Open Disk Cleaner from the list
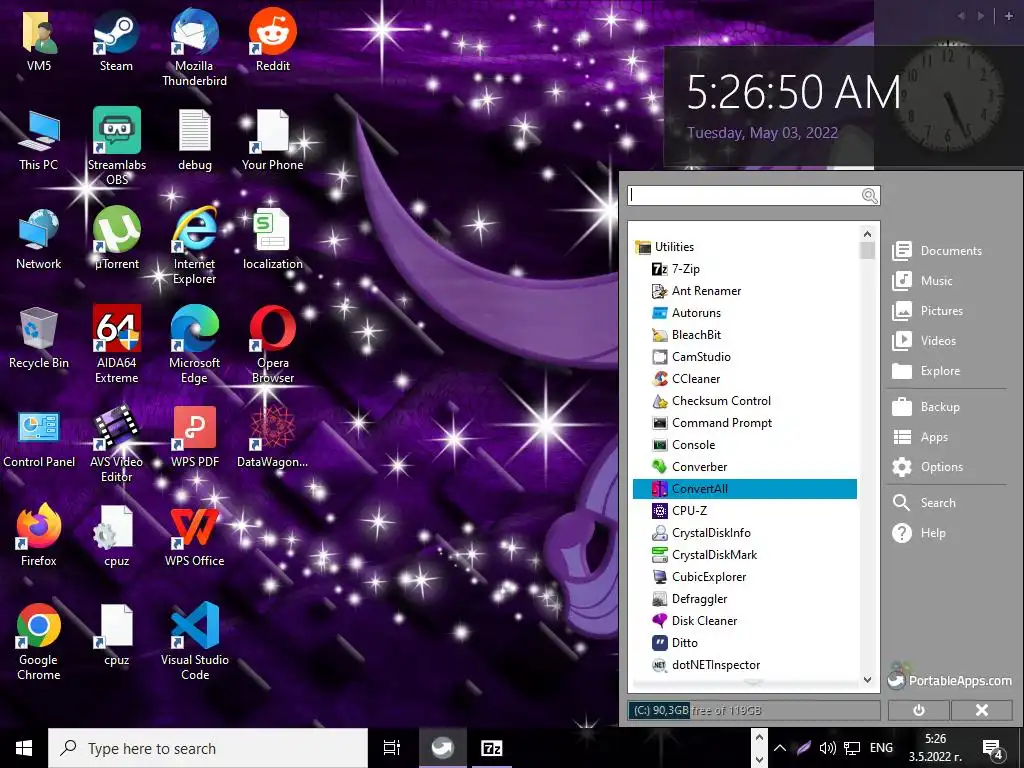The image size is (1024, 768). [694, 620]
